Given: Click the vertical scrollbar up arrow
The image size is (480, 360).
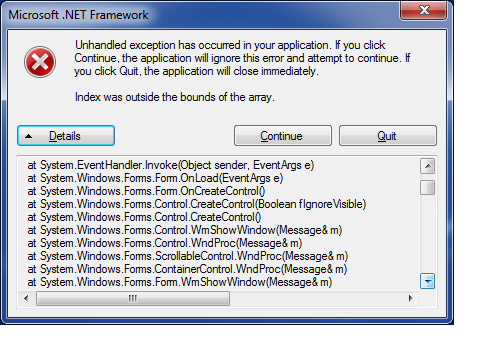Looking at the screenshot, I should tap(428, 166).
